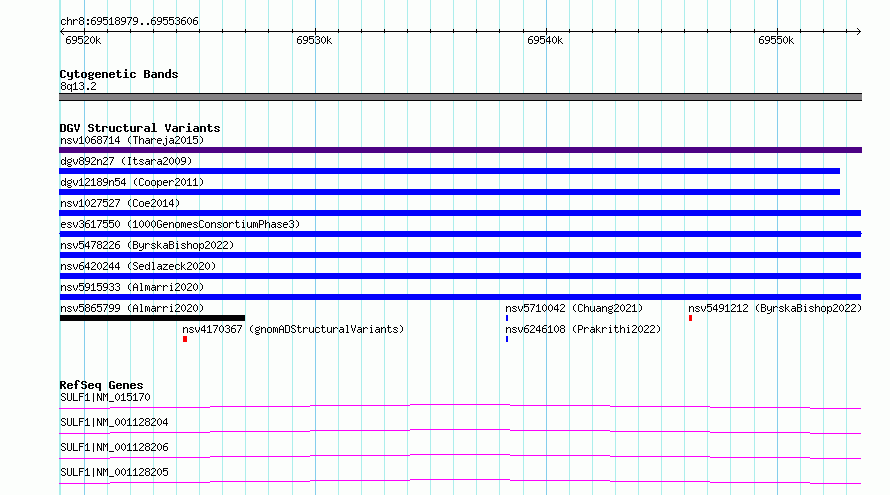
Task: Click nsv5915933 (Almarri2020) variant label
Action: 132,287
